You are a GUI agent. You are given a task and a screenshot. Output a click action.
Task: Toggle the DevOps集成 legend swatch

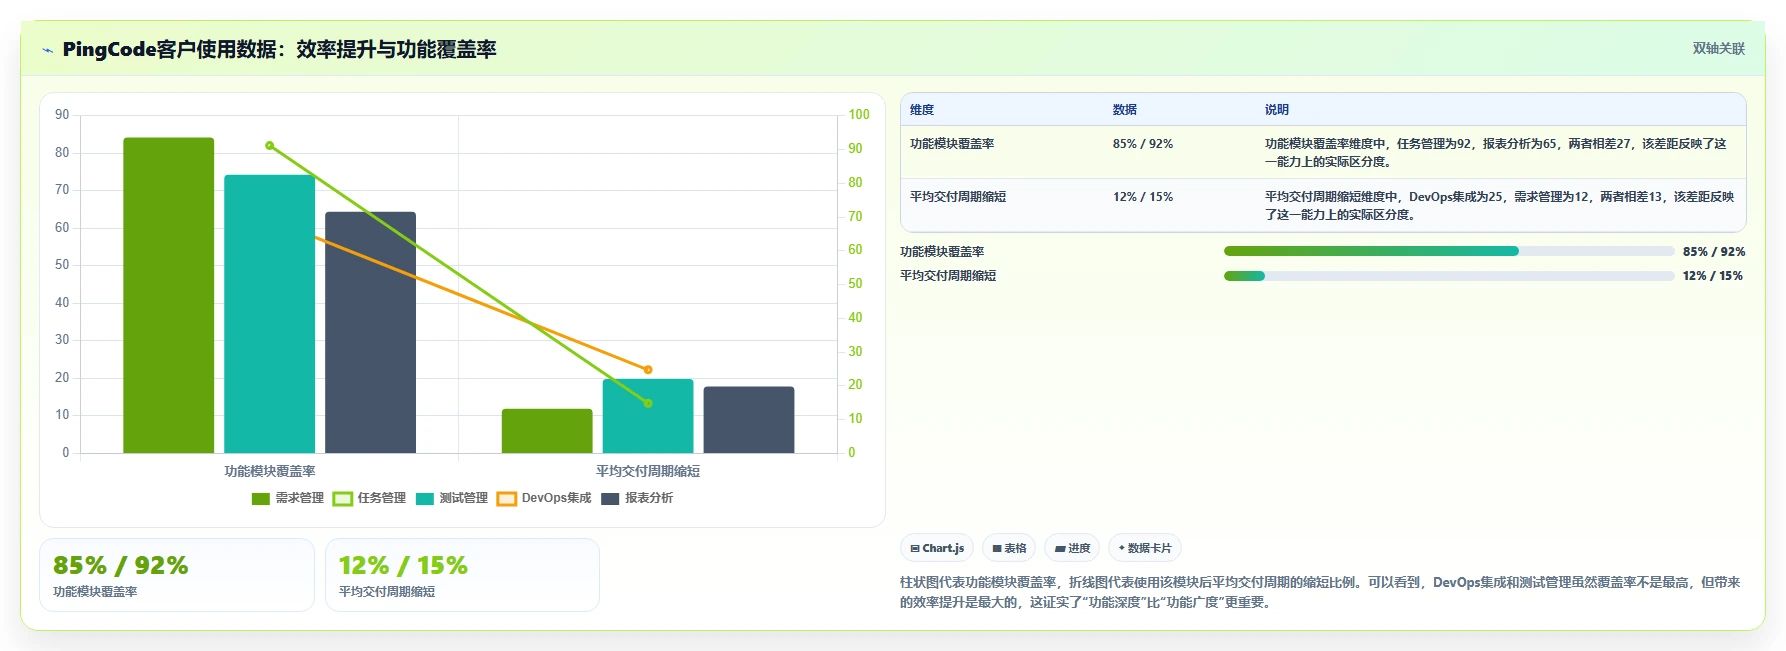(507, 499)
